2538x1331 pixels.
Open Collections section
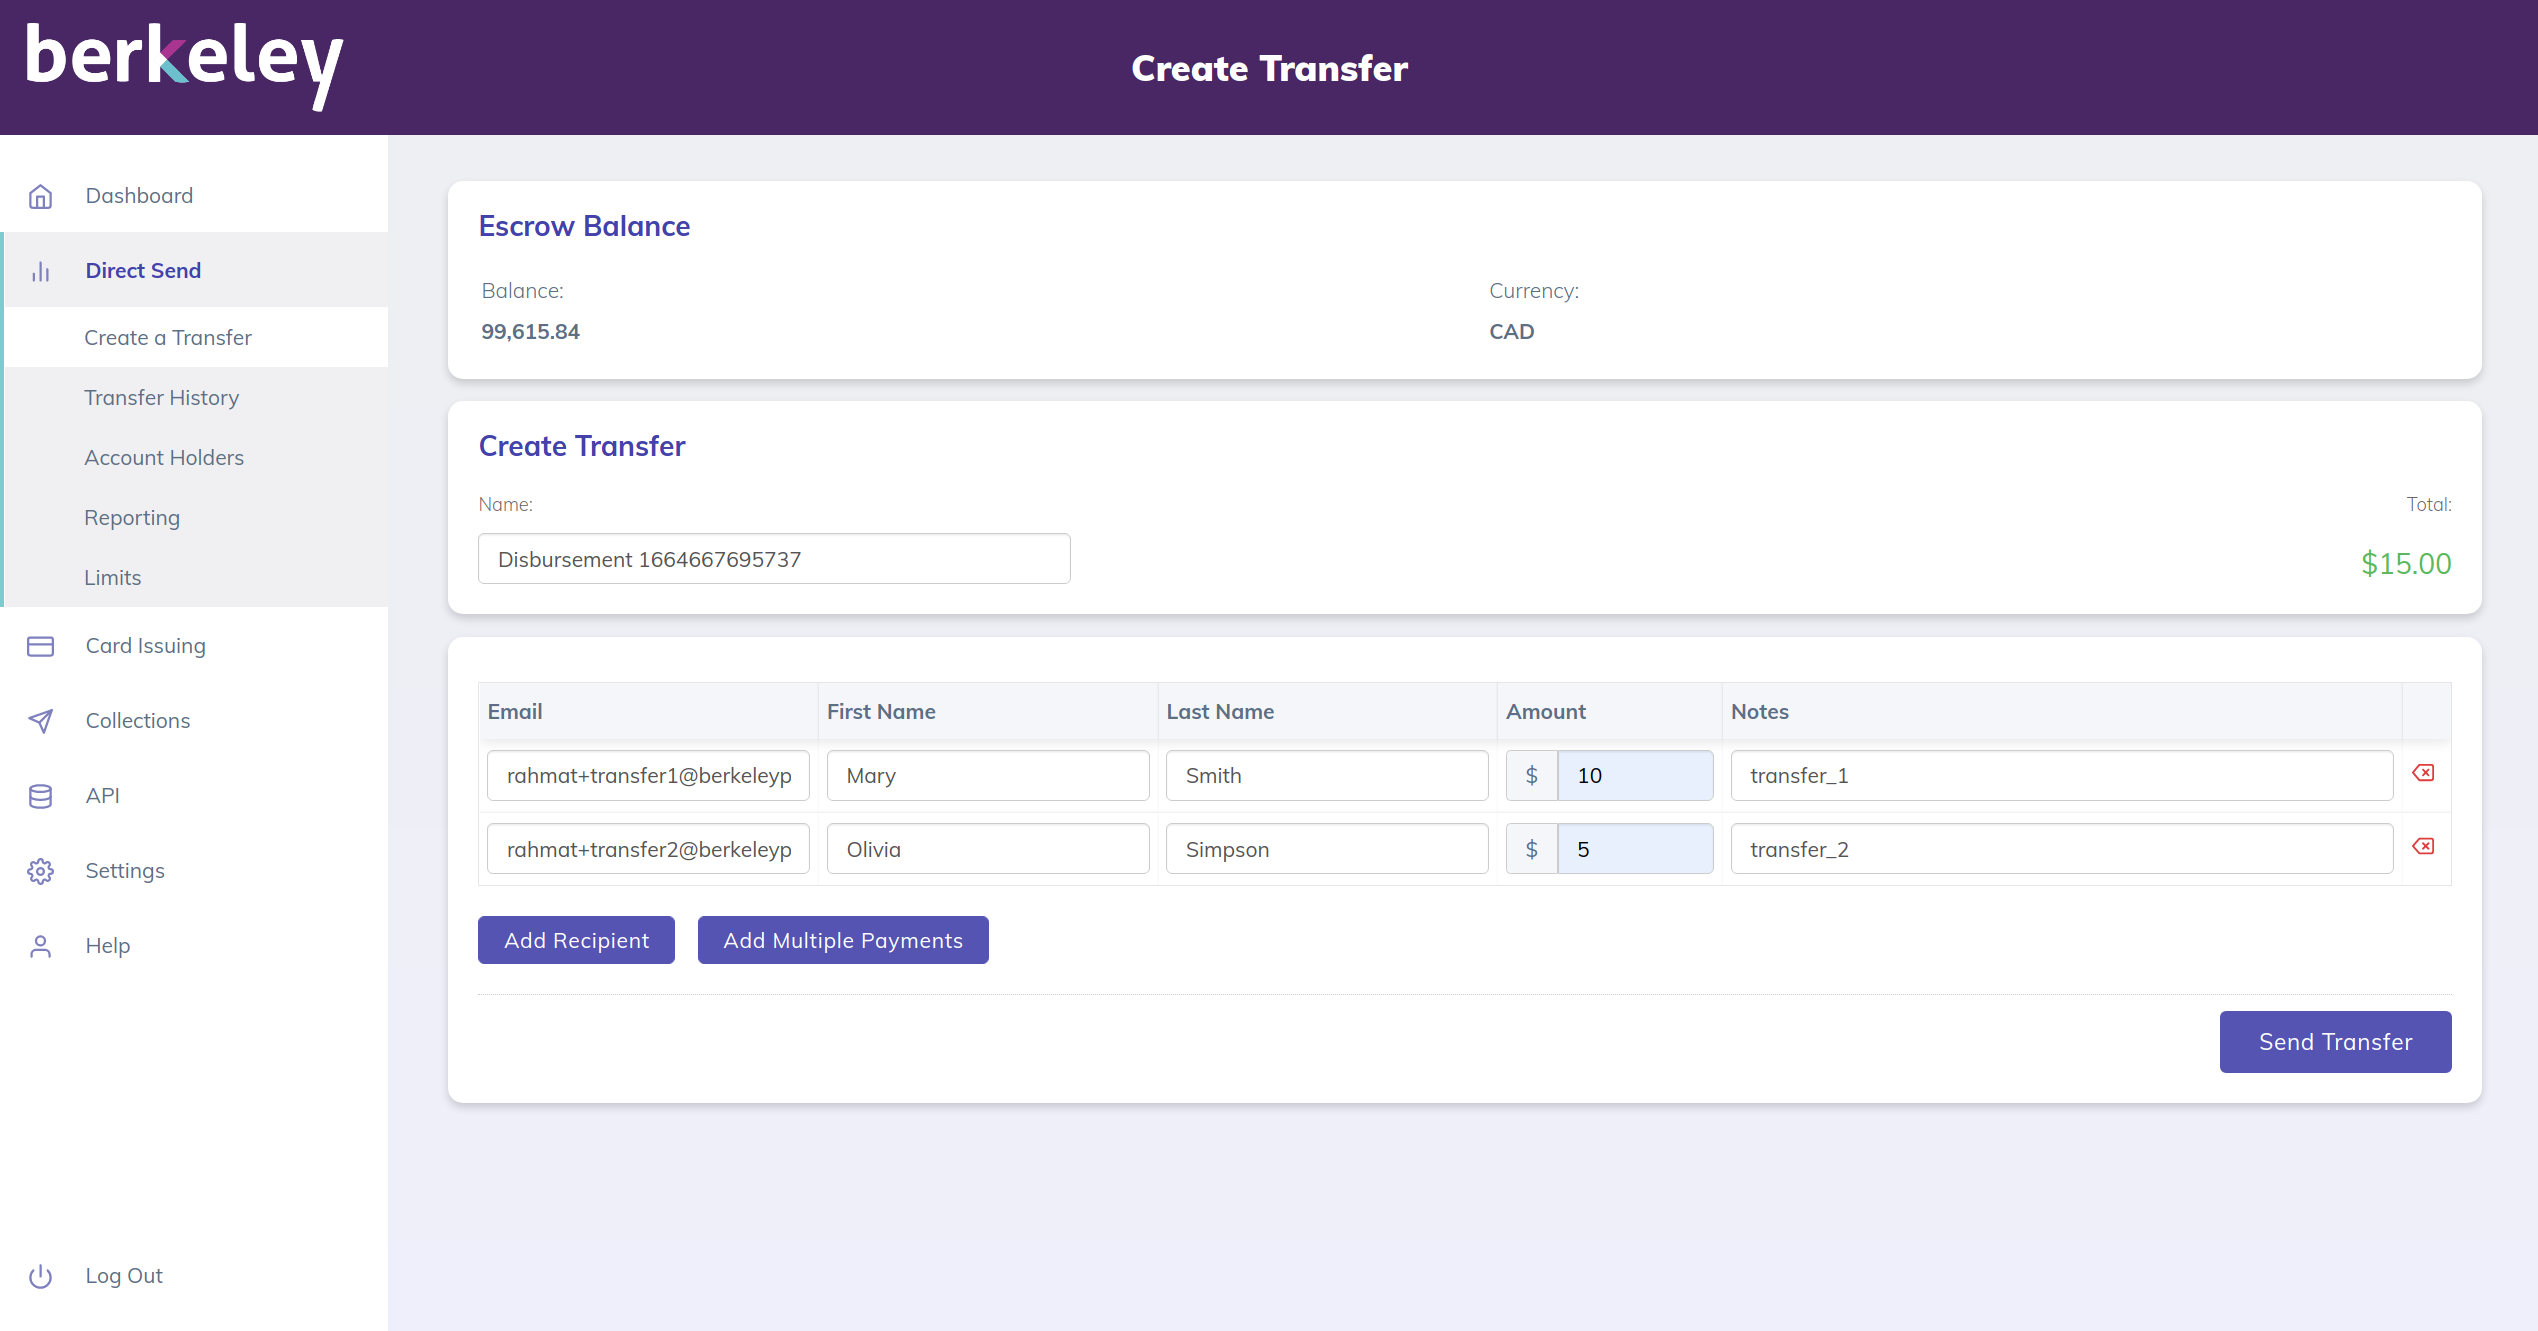click(x=194, y=720)
